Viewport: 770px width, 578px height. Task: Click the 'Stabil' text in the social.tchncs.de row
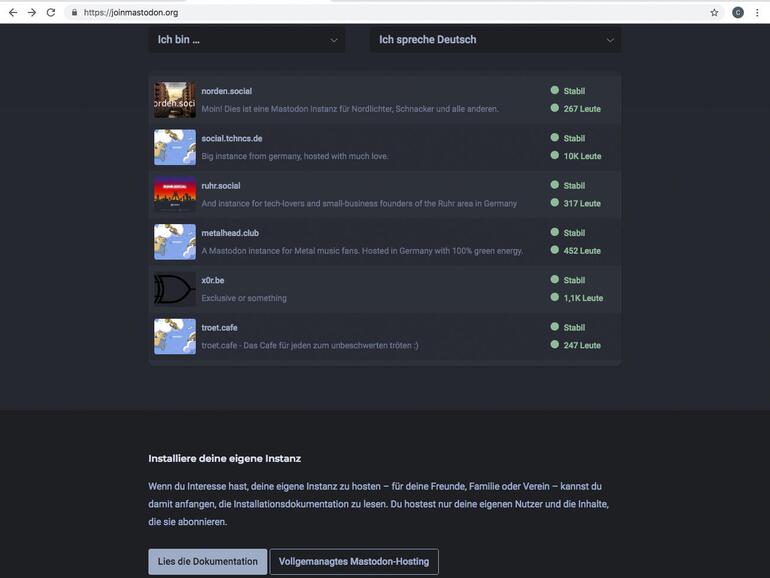pyautogui.click(x=574, y=138)
